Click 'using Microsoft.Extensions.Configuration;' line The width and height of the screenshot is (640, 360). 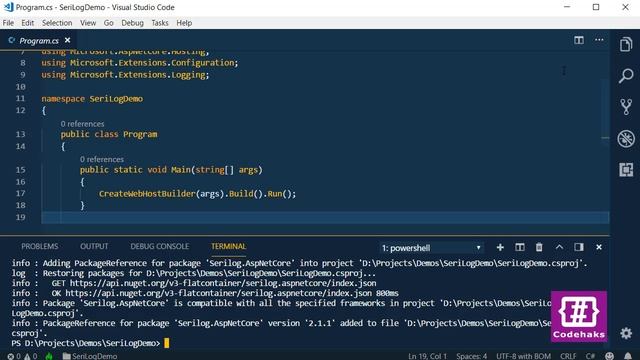[x=140, y=63]
